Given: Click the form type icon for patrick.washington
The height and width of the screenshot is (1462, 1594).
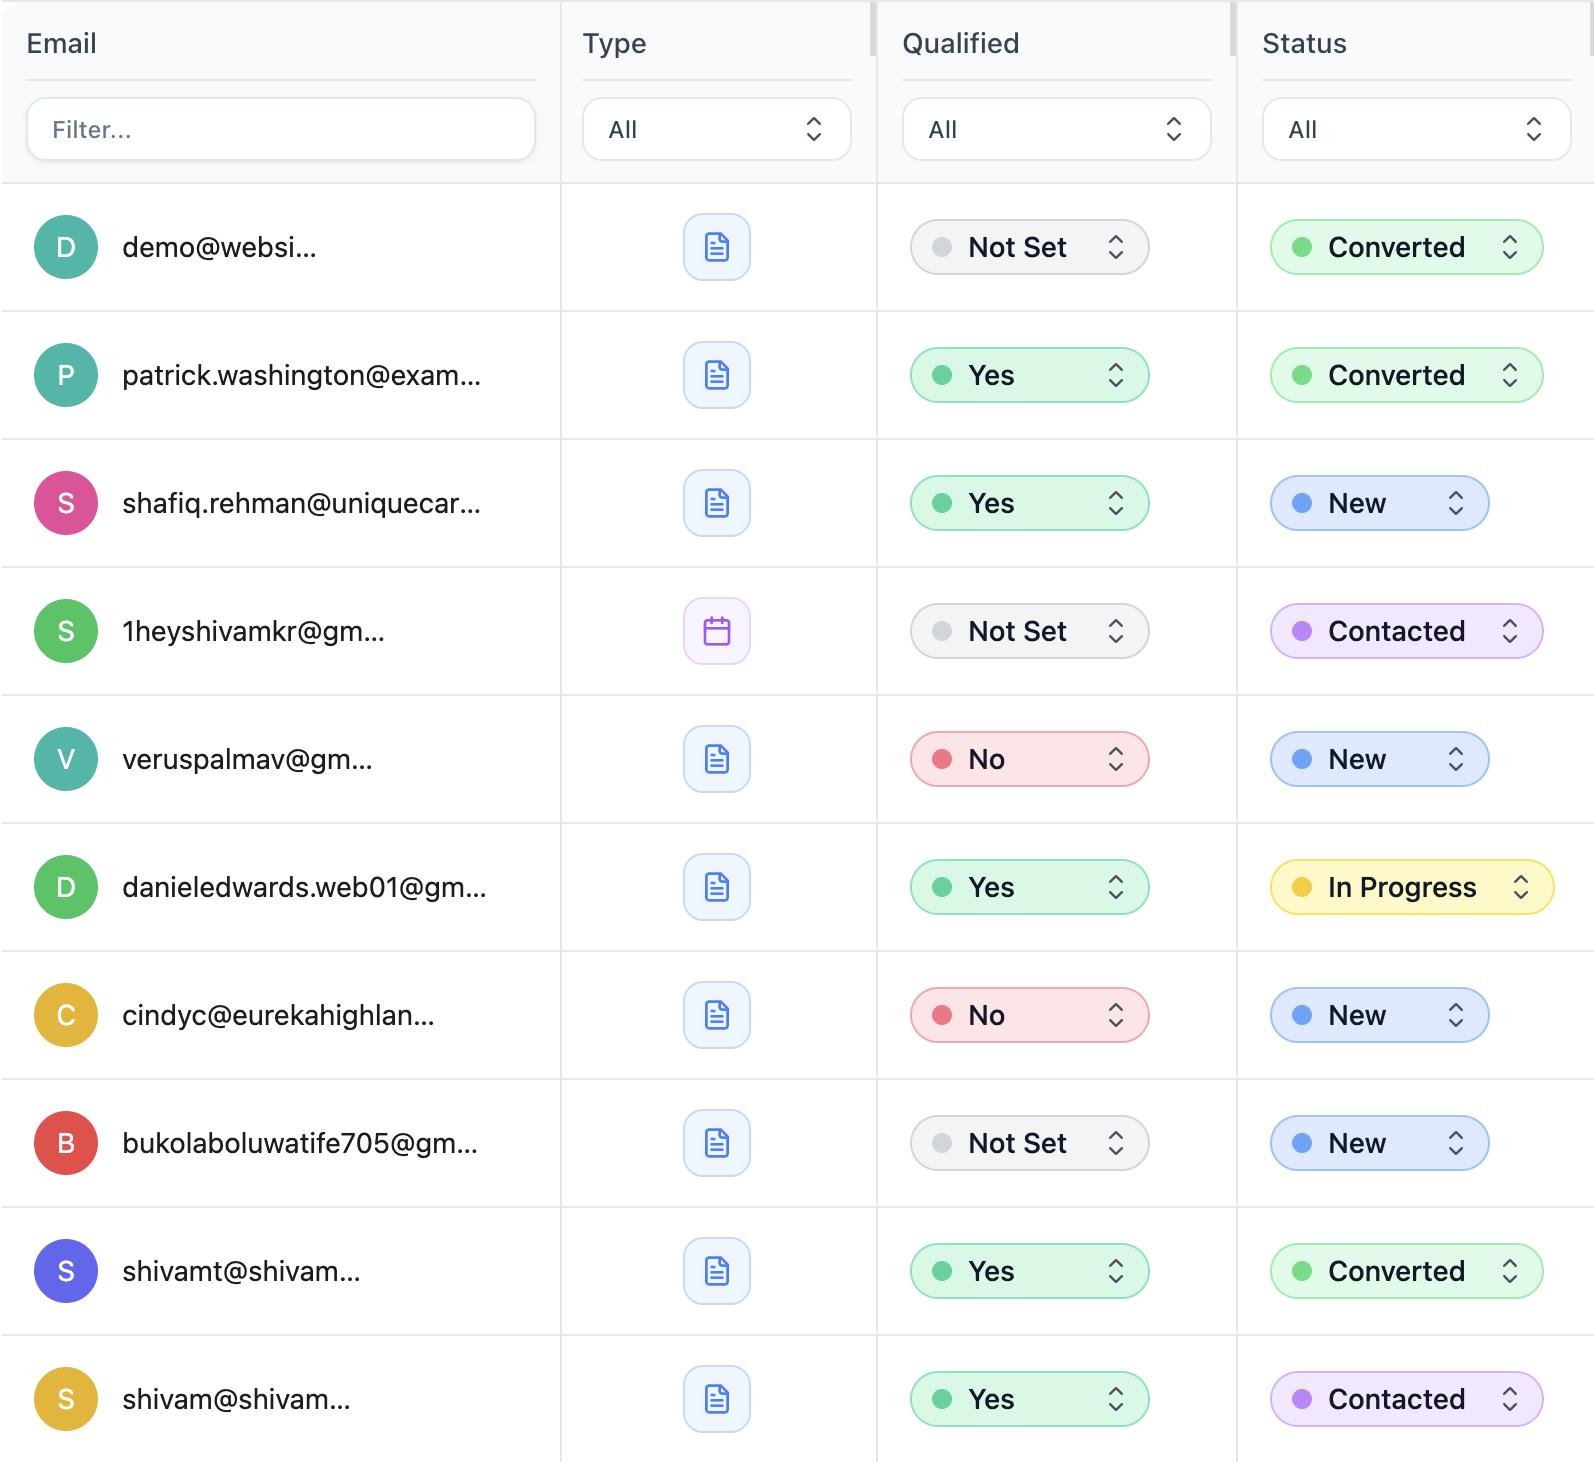Looking at the screenshot, I should click(x=717, y=375).
